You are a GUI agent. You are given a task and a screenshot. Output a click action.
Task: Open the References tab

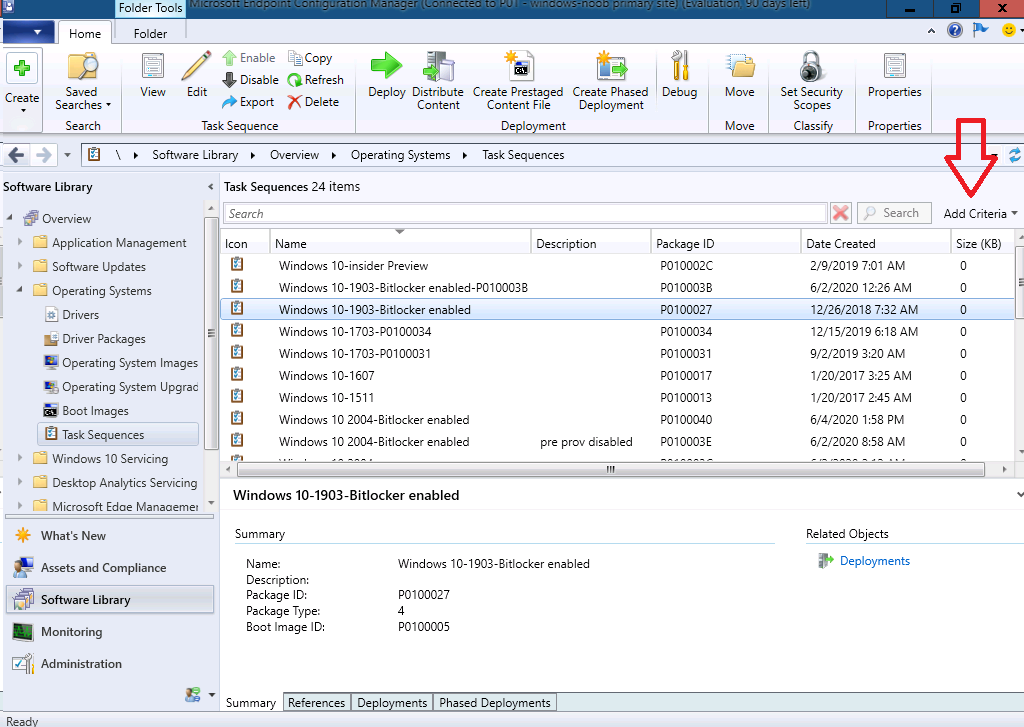click(x=317, y=703)
